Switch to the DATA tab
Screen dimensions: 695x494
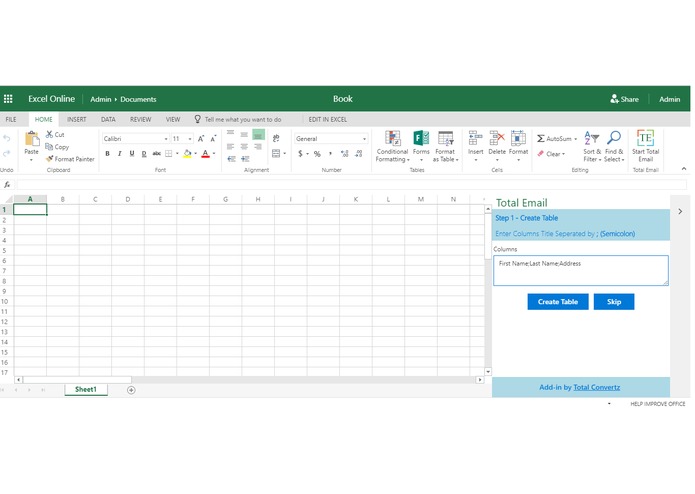[x=108, y=119]
